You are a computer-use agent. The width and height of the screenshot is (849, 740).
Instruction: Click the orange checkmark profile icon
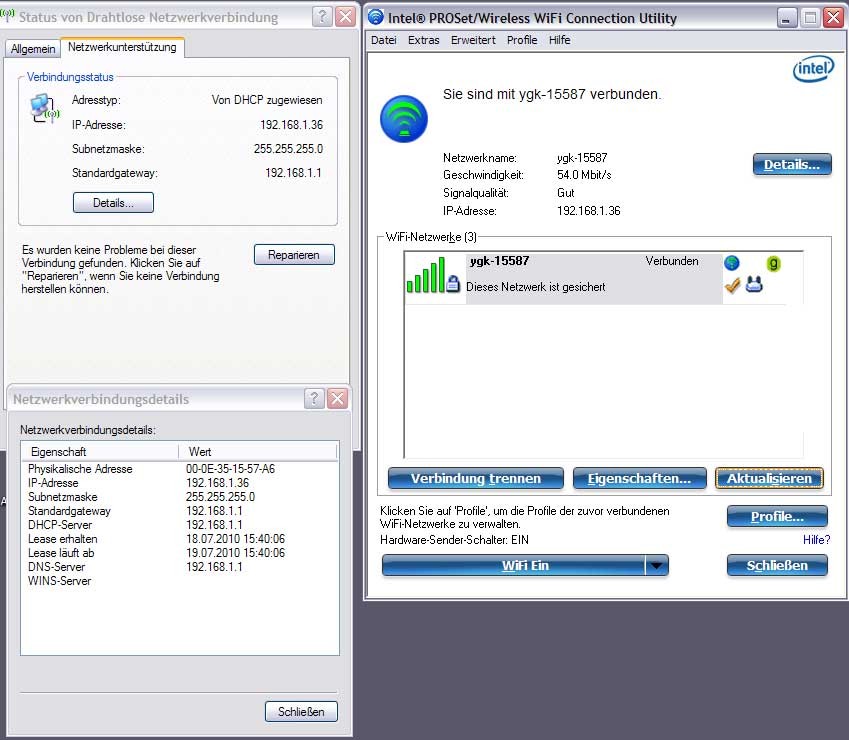point(732,286)
